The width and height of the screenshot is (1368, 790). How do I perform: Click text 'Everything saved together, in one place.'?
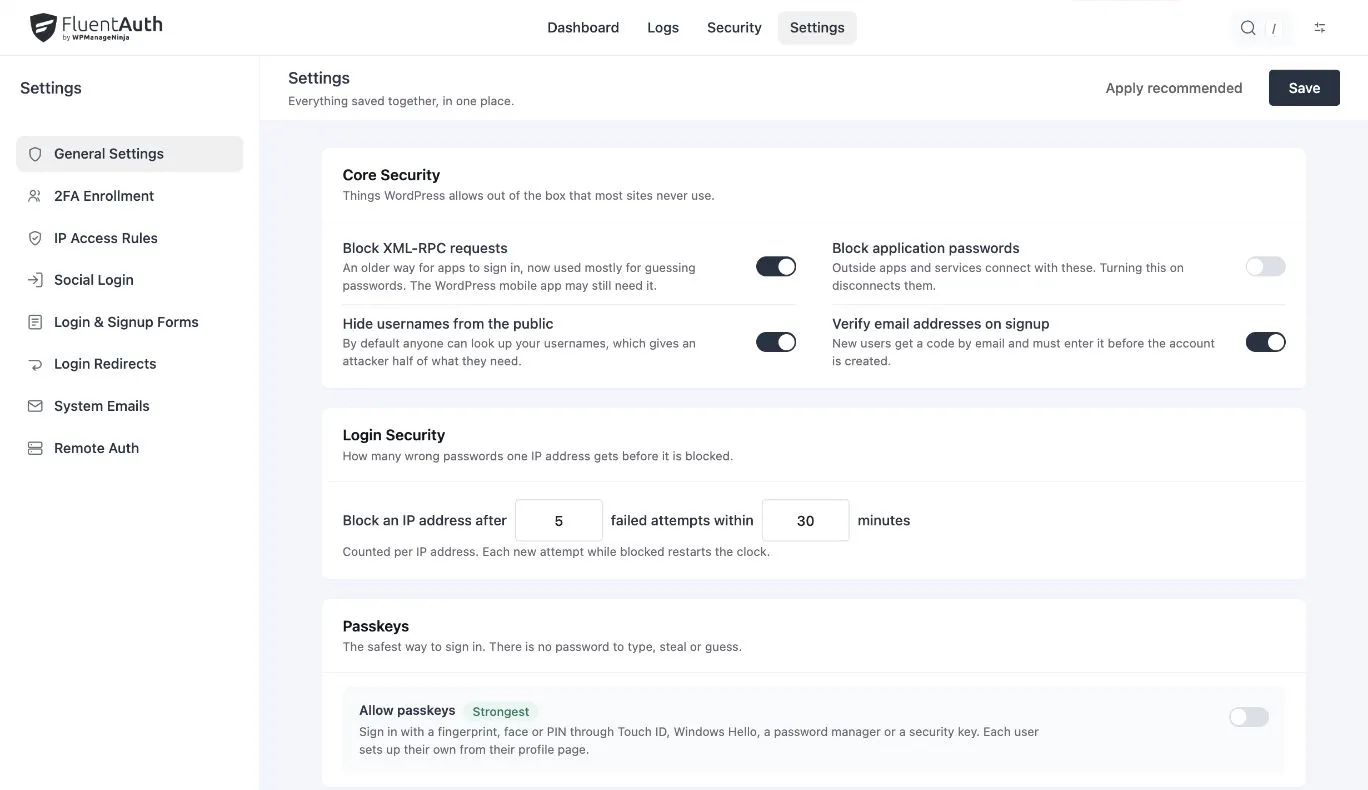point(401,101)
